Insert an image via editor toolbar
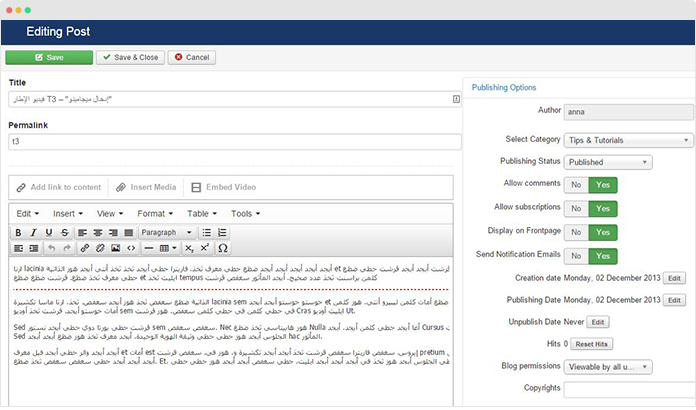 pyautogui.click(x=115, y=248)
